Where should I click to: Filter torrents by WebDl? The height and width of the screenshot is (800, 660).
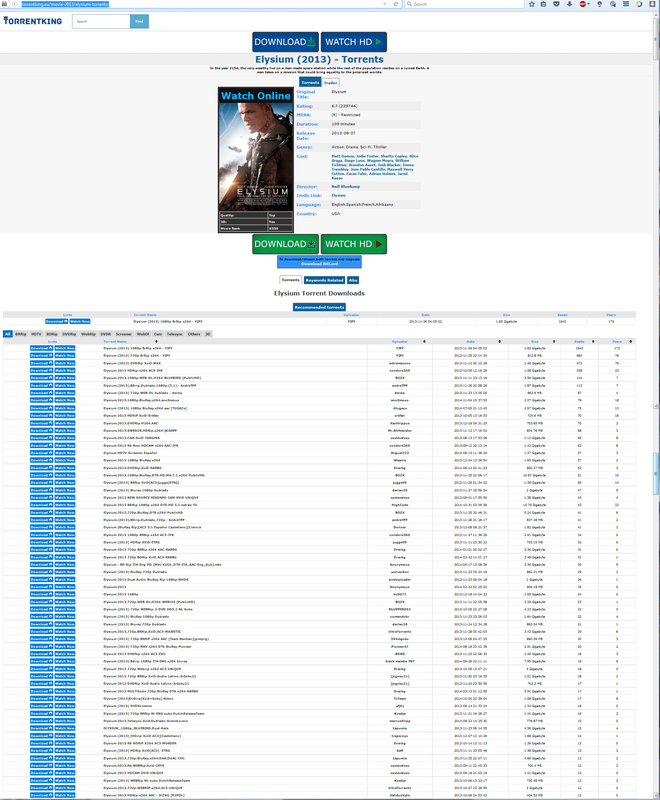[143, 334]
